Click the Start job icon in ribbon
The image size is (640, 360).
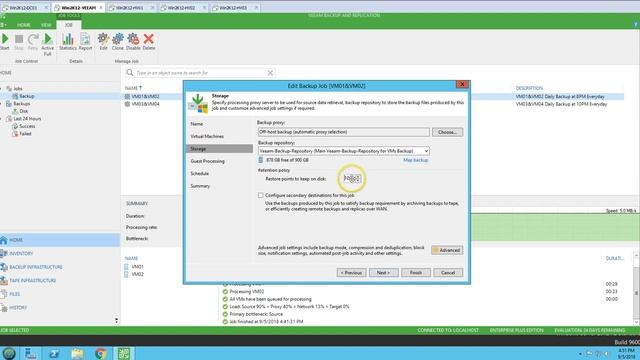(x=5, y=40)
